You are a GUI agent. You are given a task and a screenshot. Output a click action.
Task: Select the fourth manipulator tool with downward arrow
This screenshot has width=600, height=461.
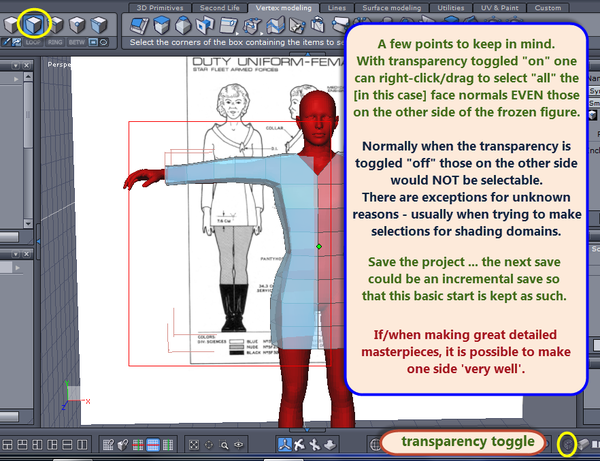coord(330,445)
